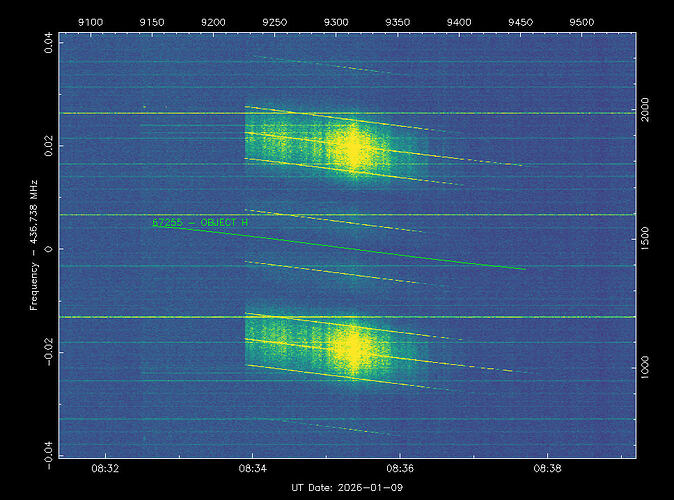This screenshot has height=500, width=674.
Task: Select the 08:38 time axis tick label
Action: (548, 468)
